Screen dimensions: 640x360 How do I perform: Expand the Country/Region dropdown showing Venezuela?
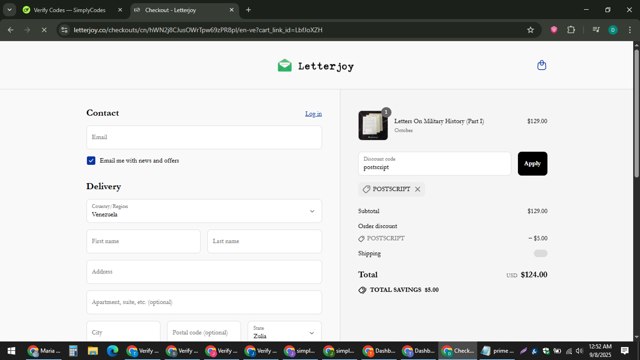204,211
